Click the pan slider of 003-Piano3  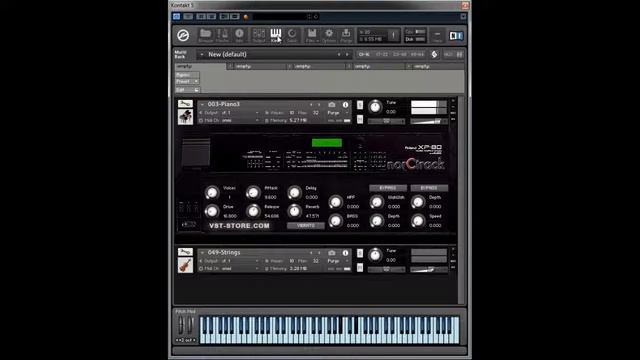coord(386,121)
